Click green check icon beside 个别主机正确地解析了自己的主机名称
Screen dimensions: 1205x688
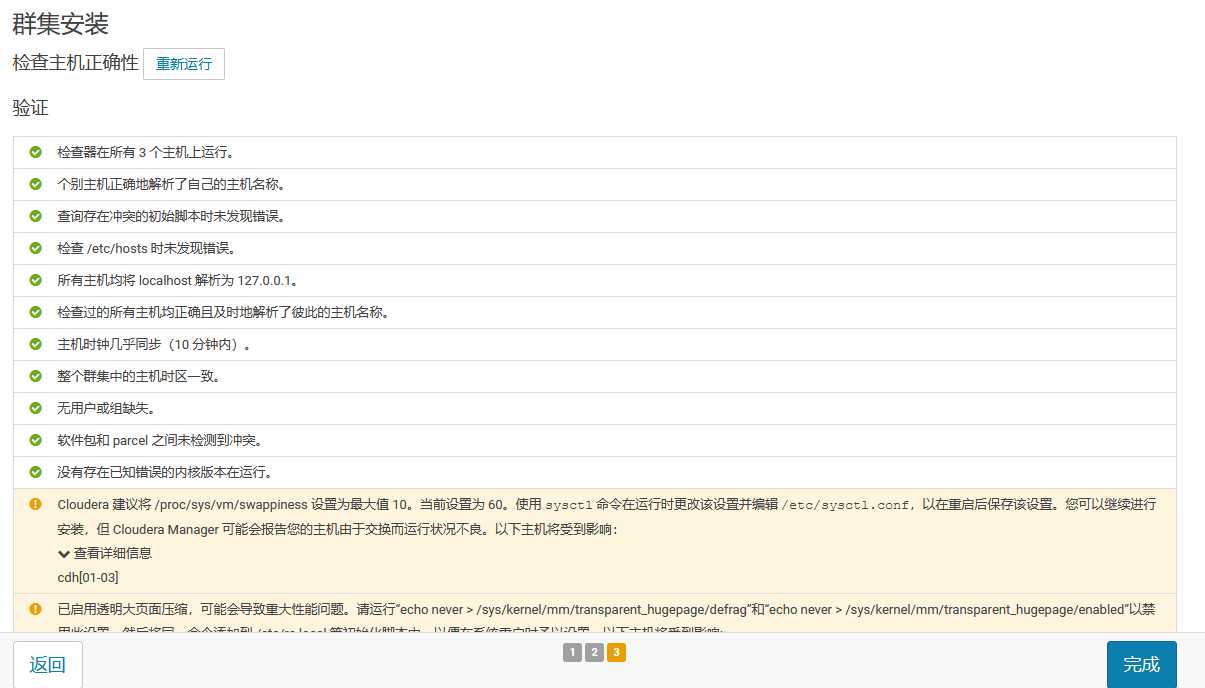(36, 184)
